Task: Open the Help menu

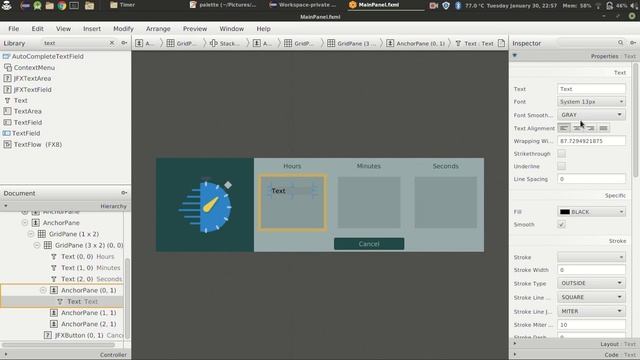Action: pos(263,29)
